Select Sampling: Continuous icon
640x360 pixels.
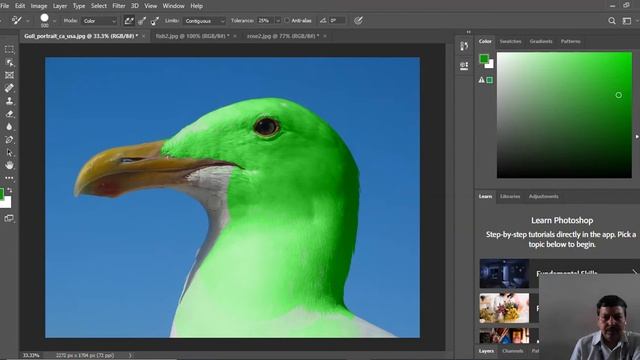click(129, 20)
